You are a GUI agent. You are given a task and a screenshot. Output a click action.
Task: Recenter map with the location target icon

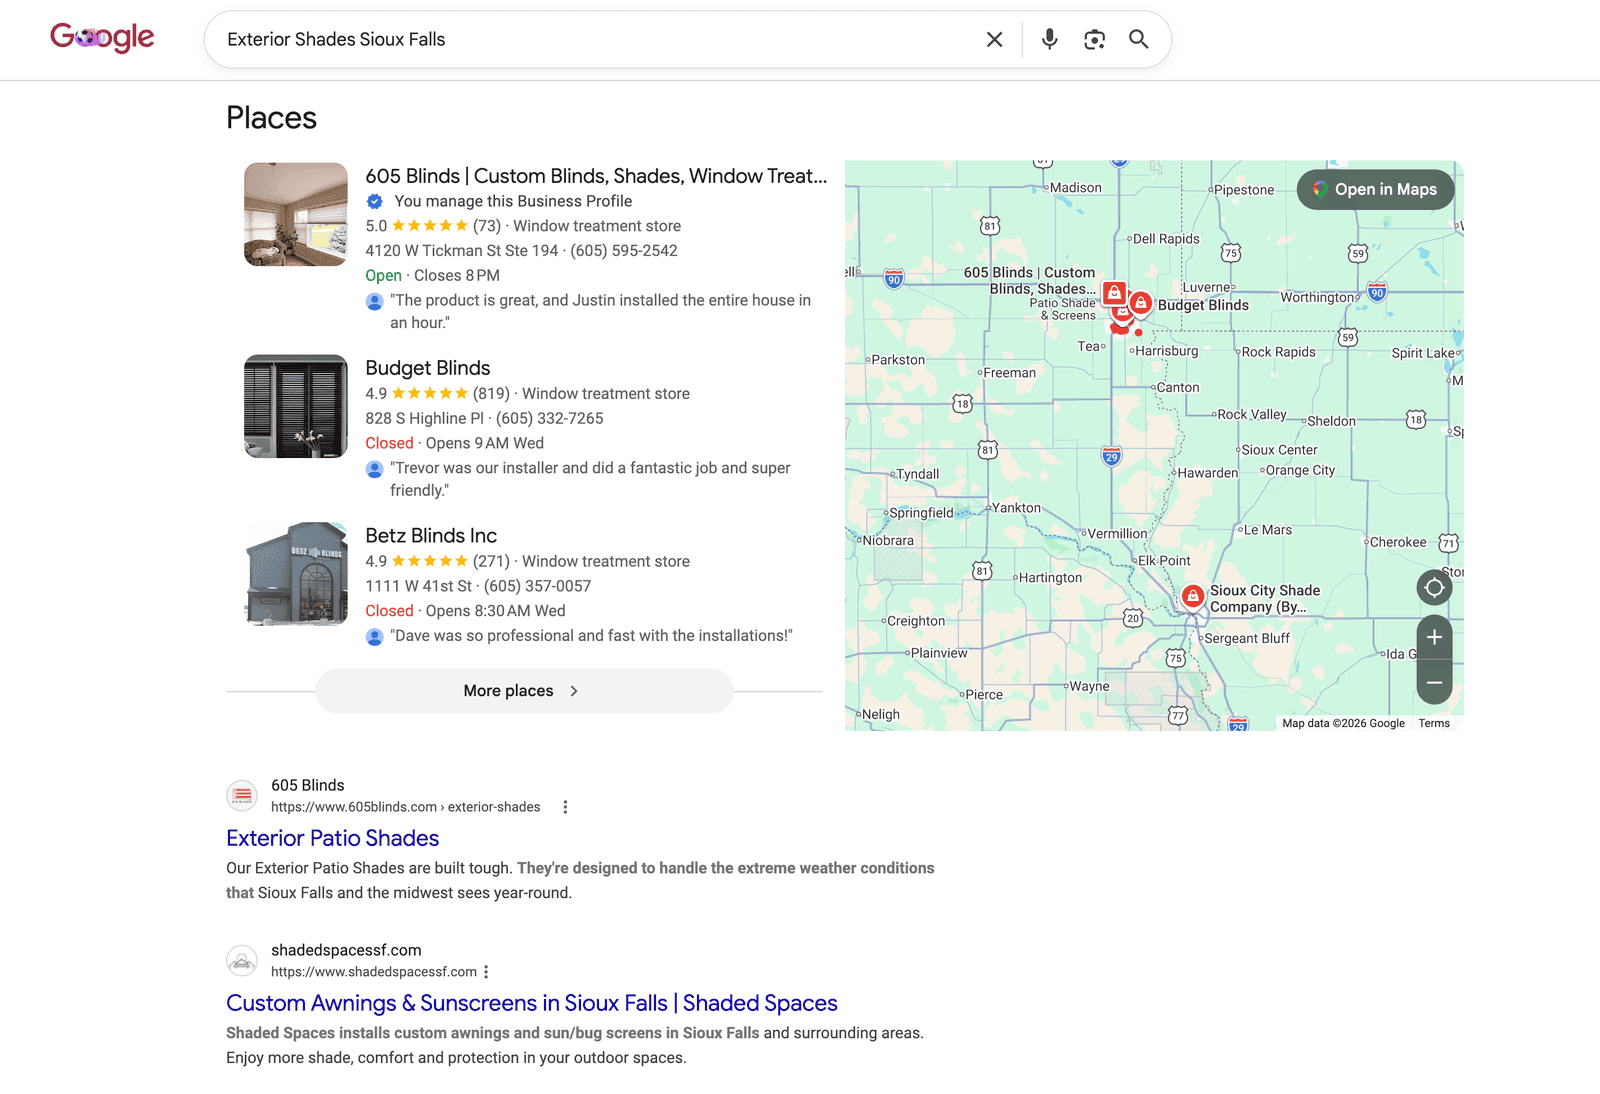pos(1434,587)
